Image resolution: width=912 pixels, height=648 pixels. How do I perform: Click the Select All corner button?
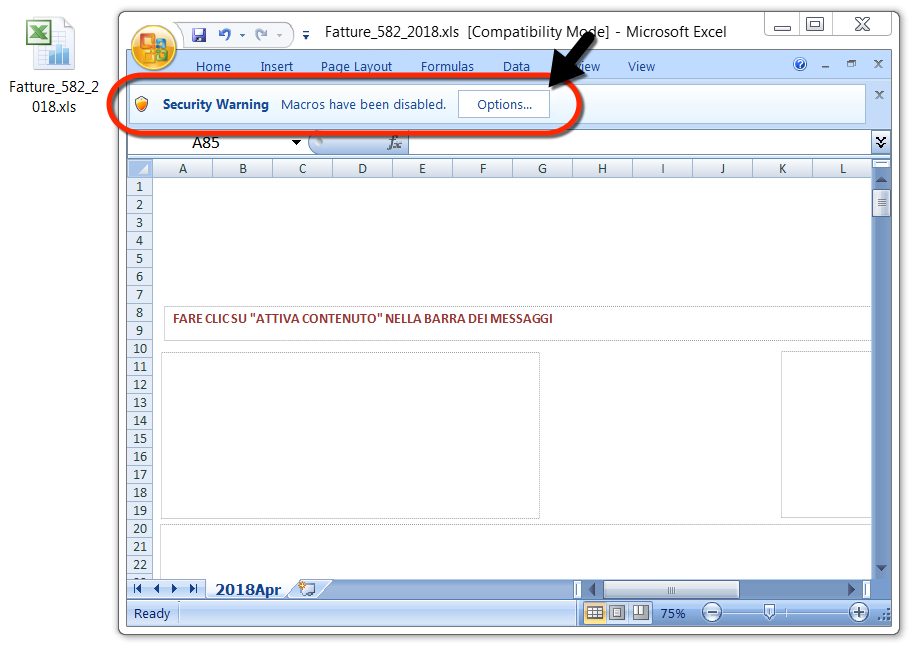[x=140, y=169]
